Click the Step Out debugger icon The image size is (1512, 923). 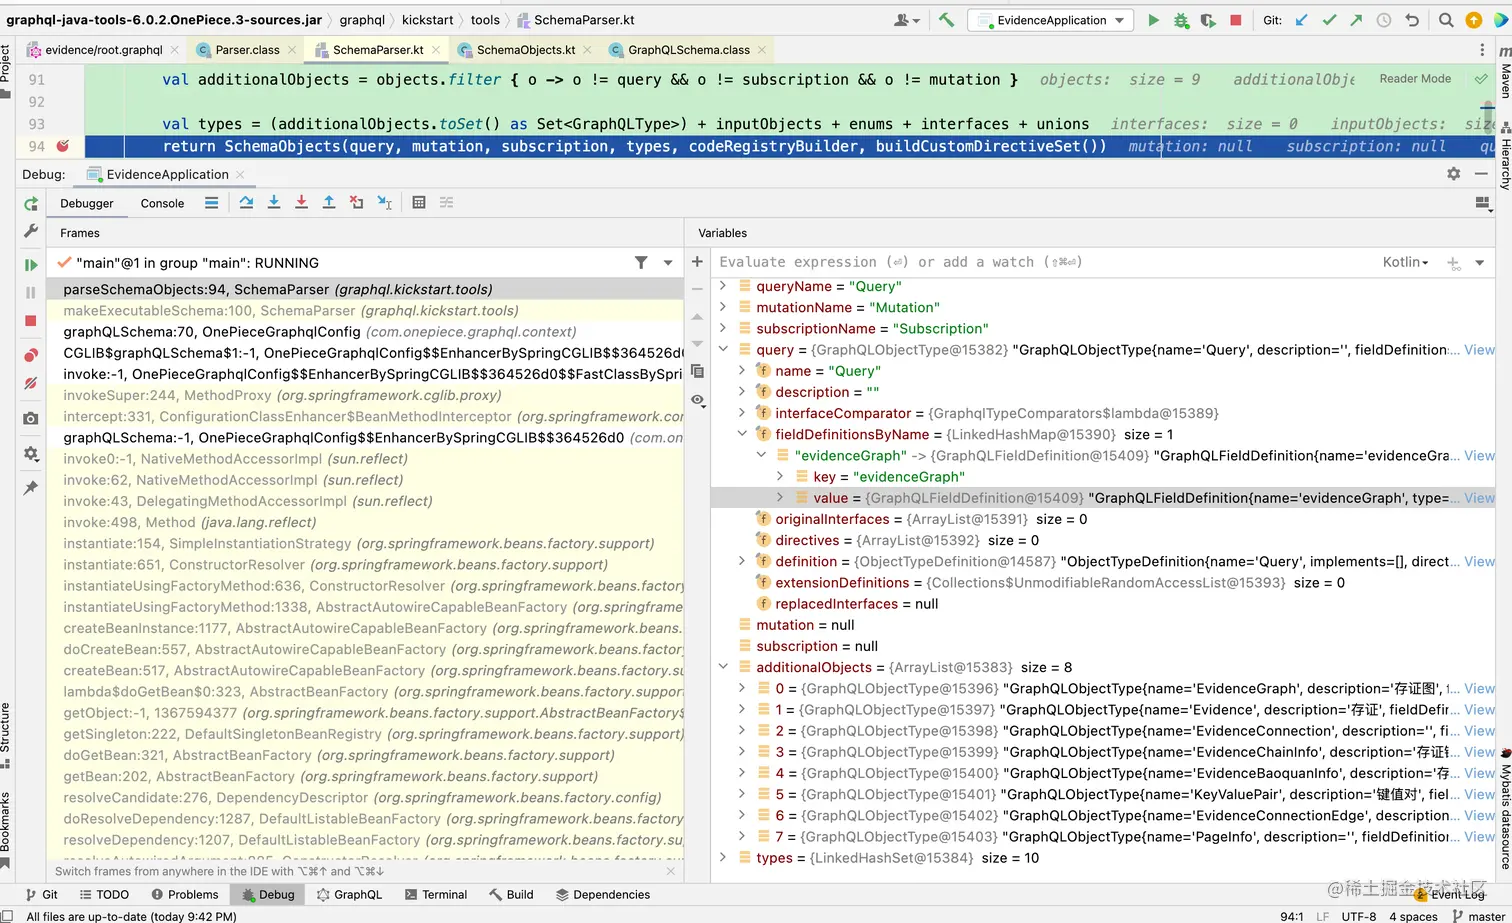tap(328, 203)
